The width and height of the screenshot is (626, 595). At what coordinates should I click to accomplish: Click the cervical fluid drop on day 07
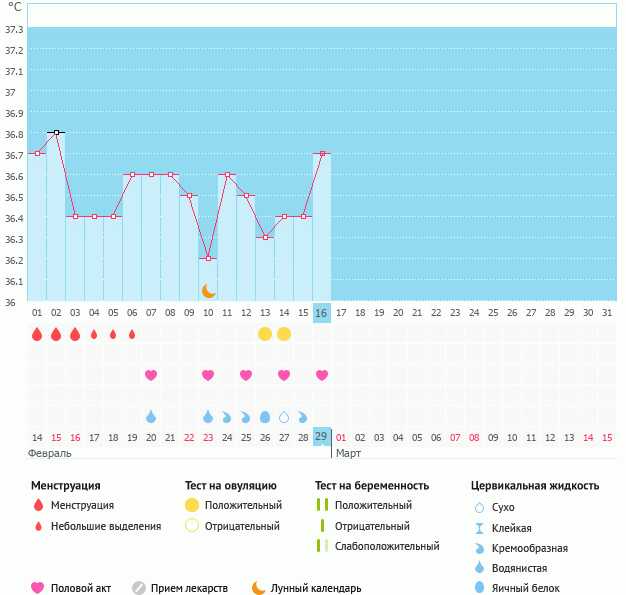tap(151, 416)
